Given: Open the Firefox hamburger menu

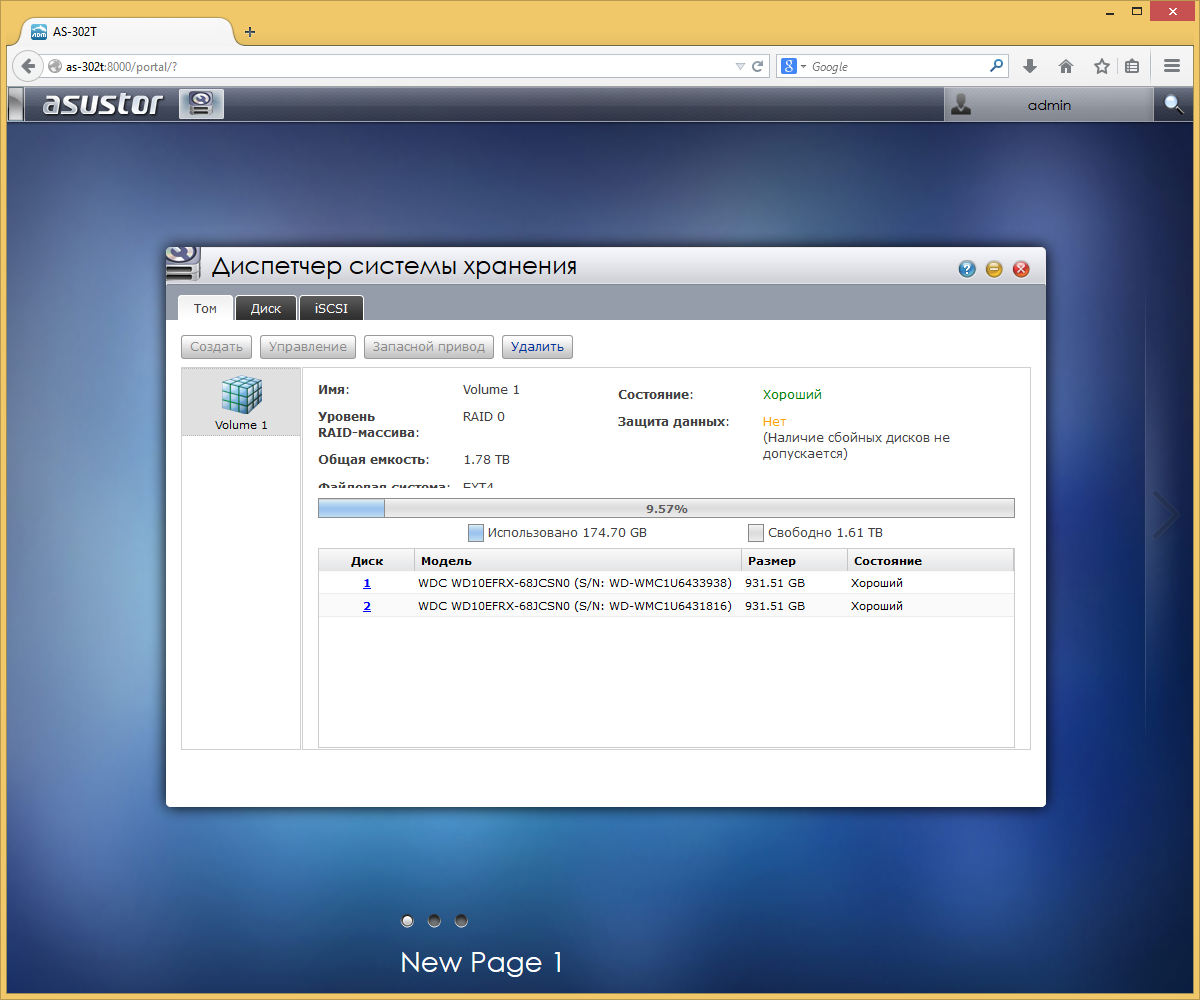Looking at the screenshot, I should point(1172,66).
